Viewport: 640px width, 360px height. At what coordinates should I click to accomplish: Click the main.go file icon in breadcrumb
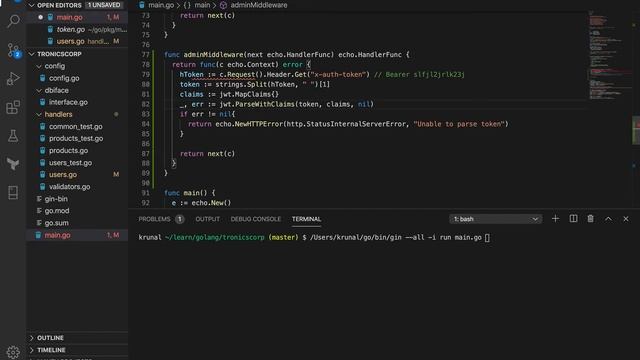pyautogui.click(x=142, y=5)
